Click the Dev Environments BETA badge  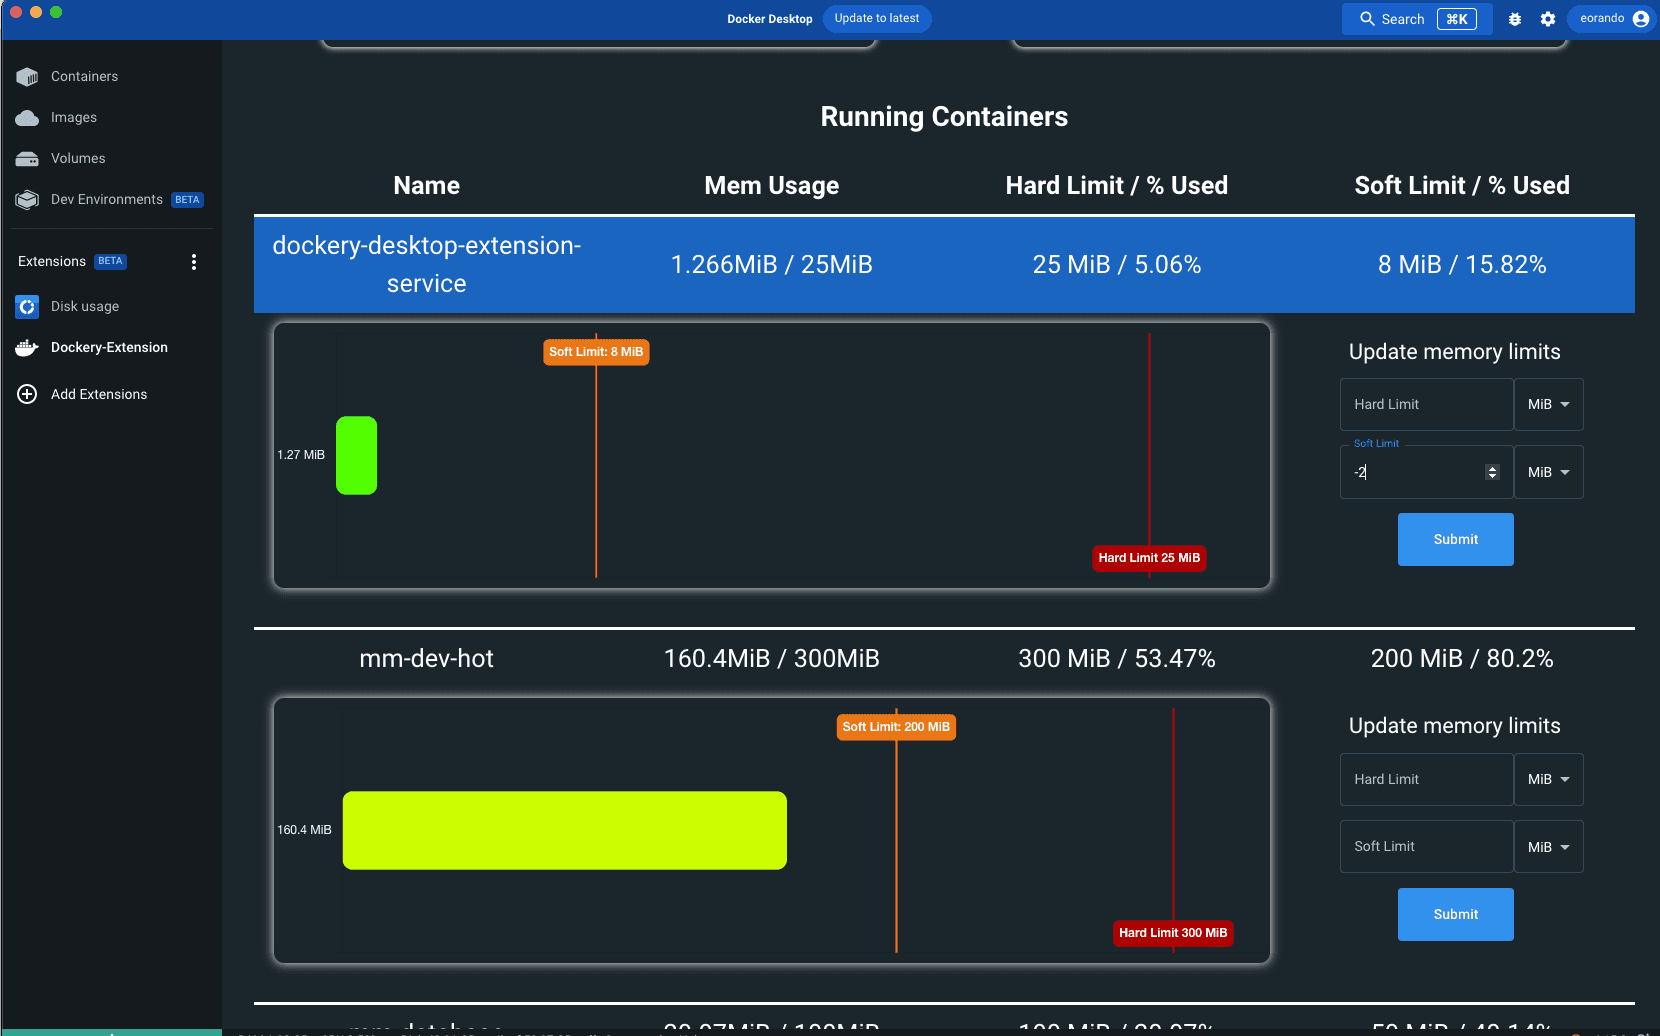[187, 200]
